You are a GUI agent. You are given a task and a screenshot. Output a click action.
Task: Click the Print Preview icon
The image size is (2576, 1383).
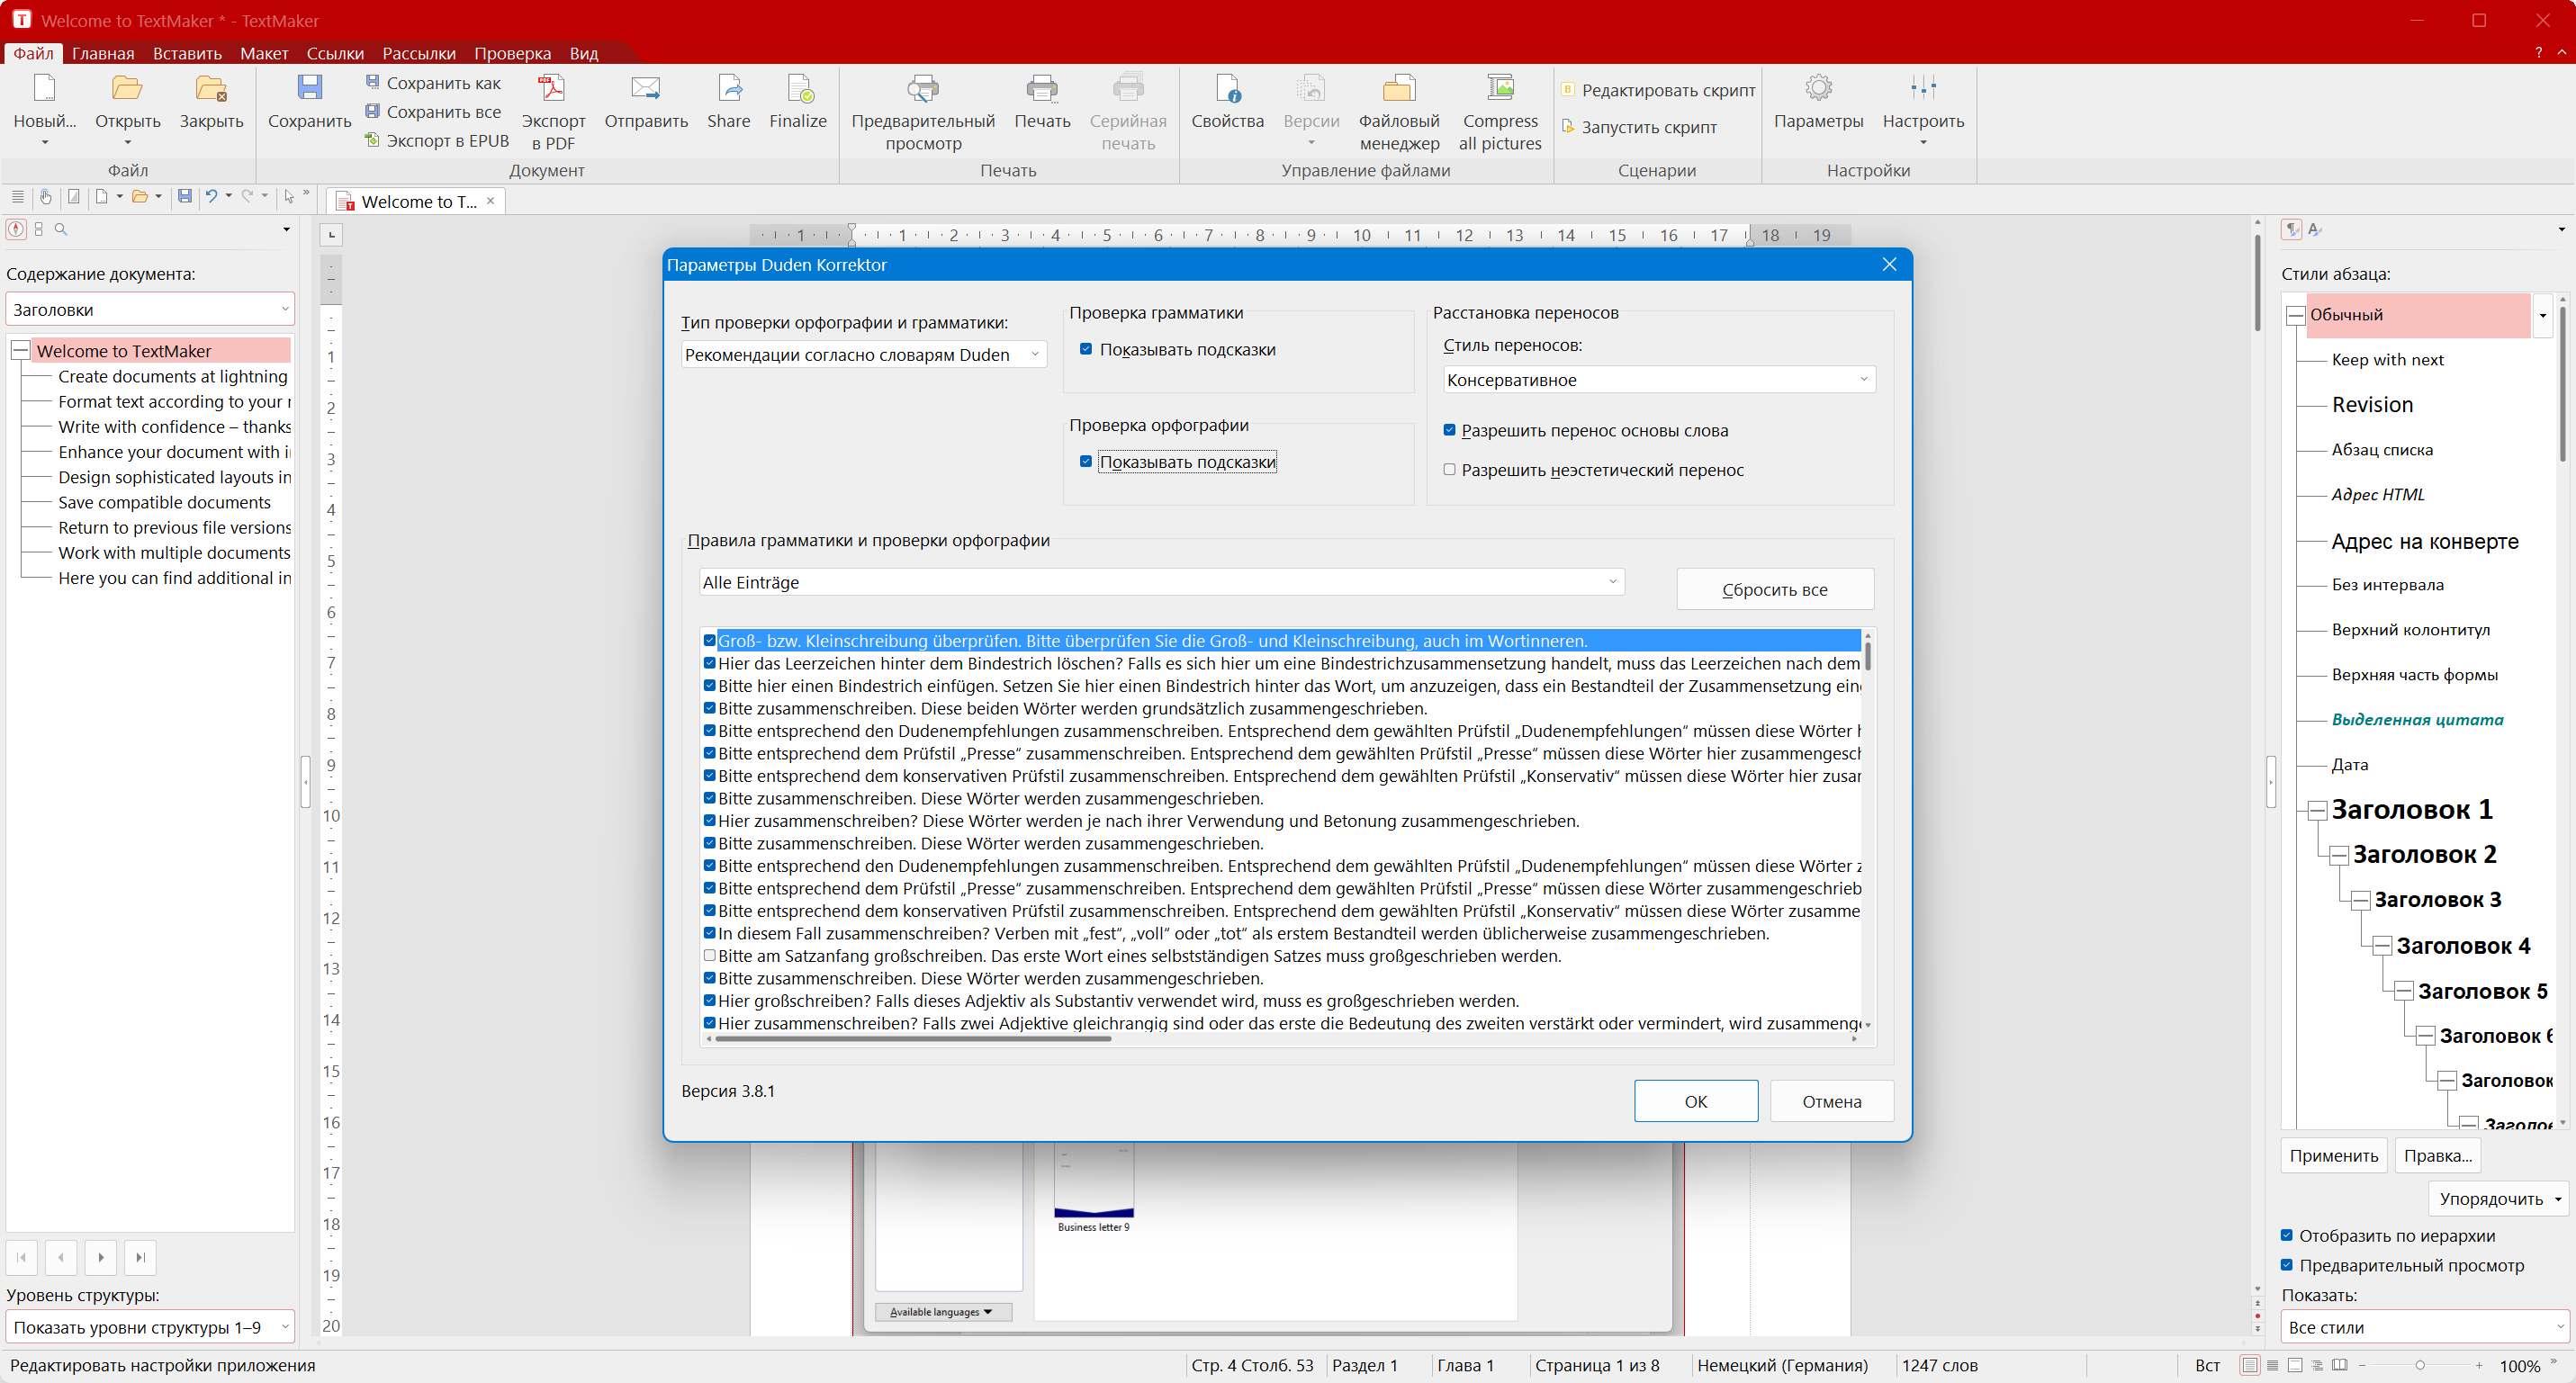pos(922,90)
